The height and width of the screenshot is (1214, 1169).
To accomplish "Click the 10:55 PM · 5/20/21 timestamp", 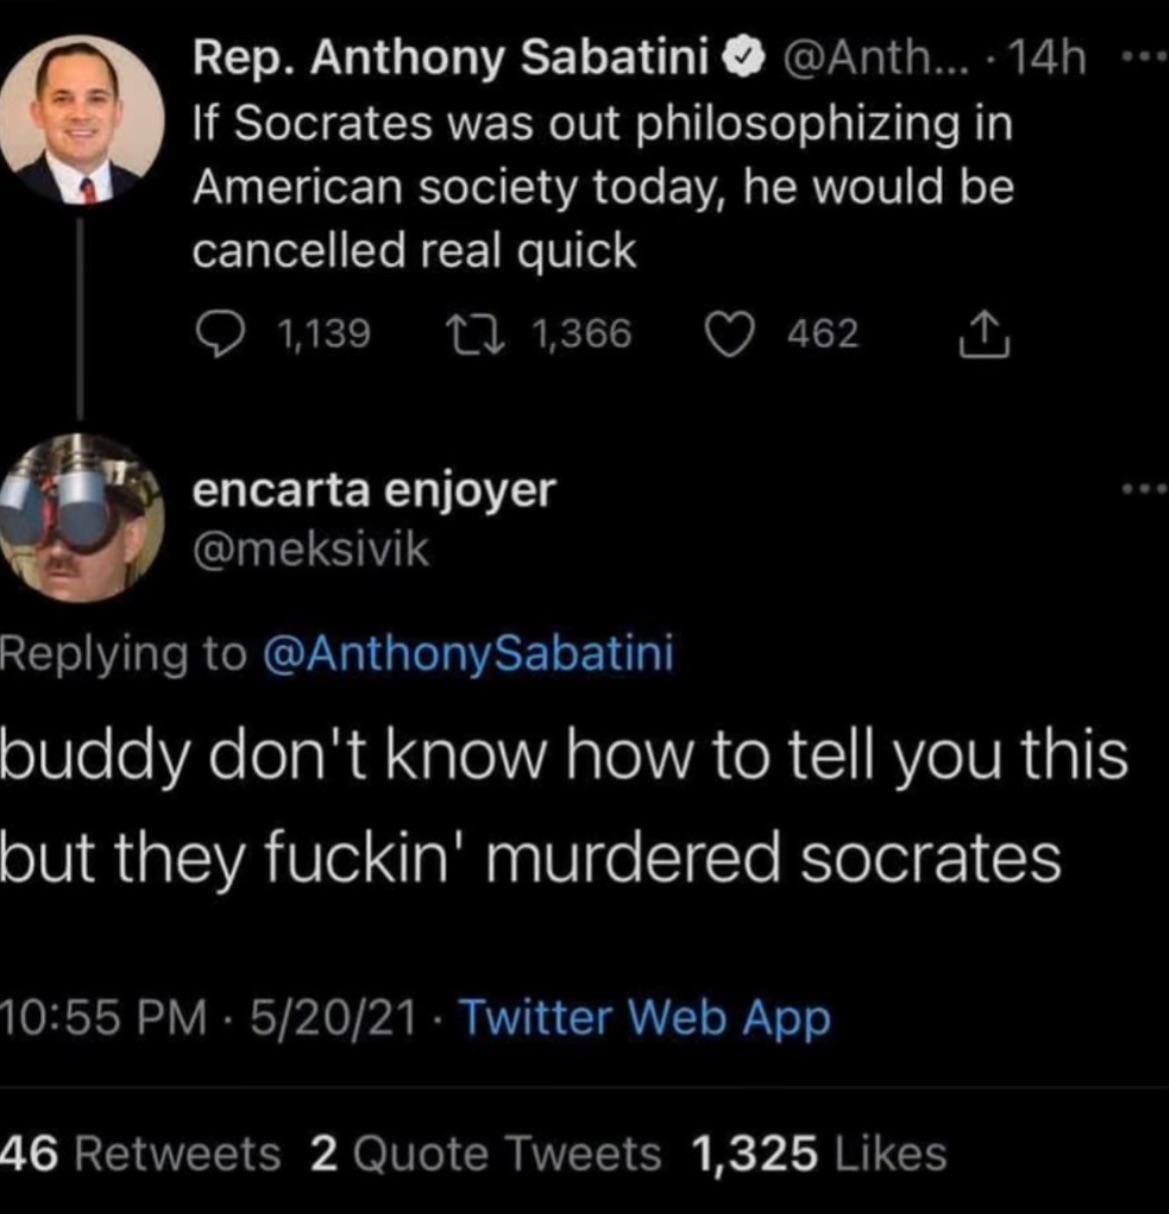I will click(x=208, y=1018).
